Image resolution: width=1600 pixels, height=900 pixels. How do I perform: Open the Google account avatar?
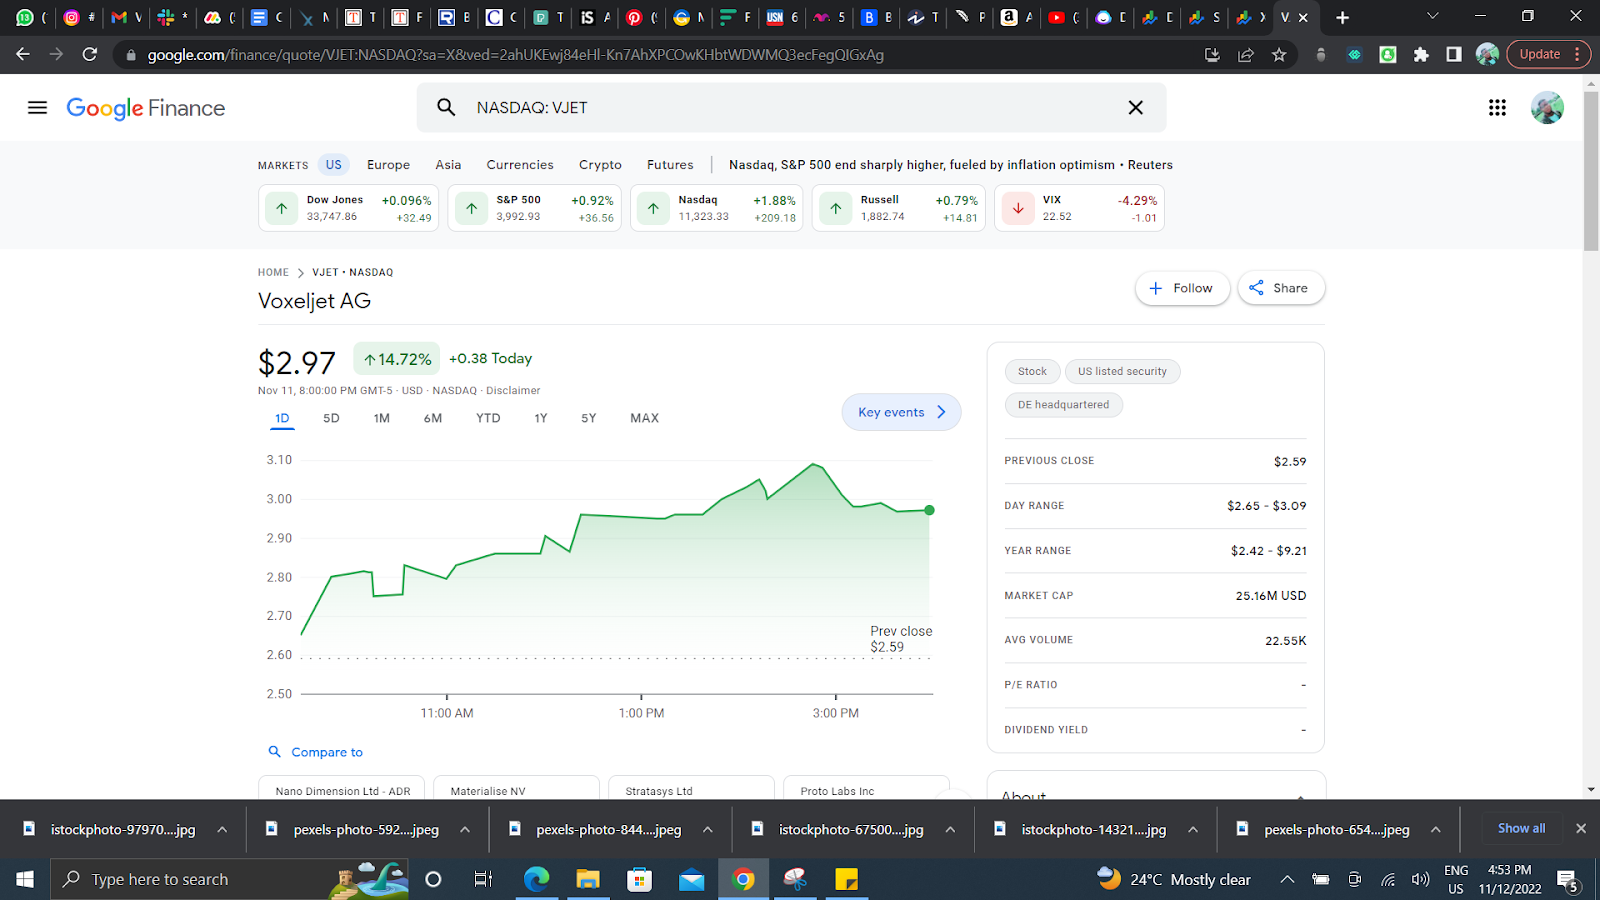coord(1547,107)
